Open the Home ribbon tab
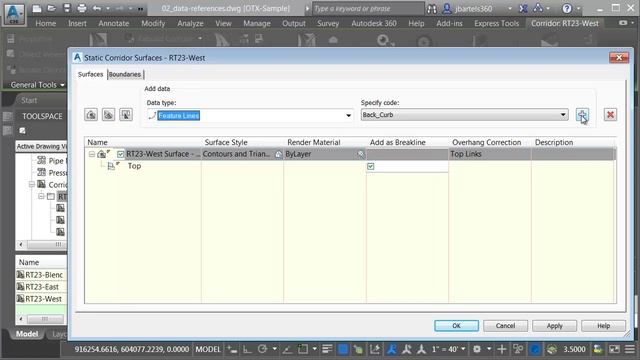Viewport: 640px width, 360px height. click(46, 24)
